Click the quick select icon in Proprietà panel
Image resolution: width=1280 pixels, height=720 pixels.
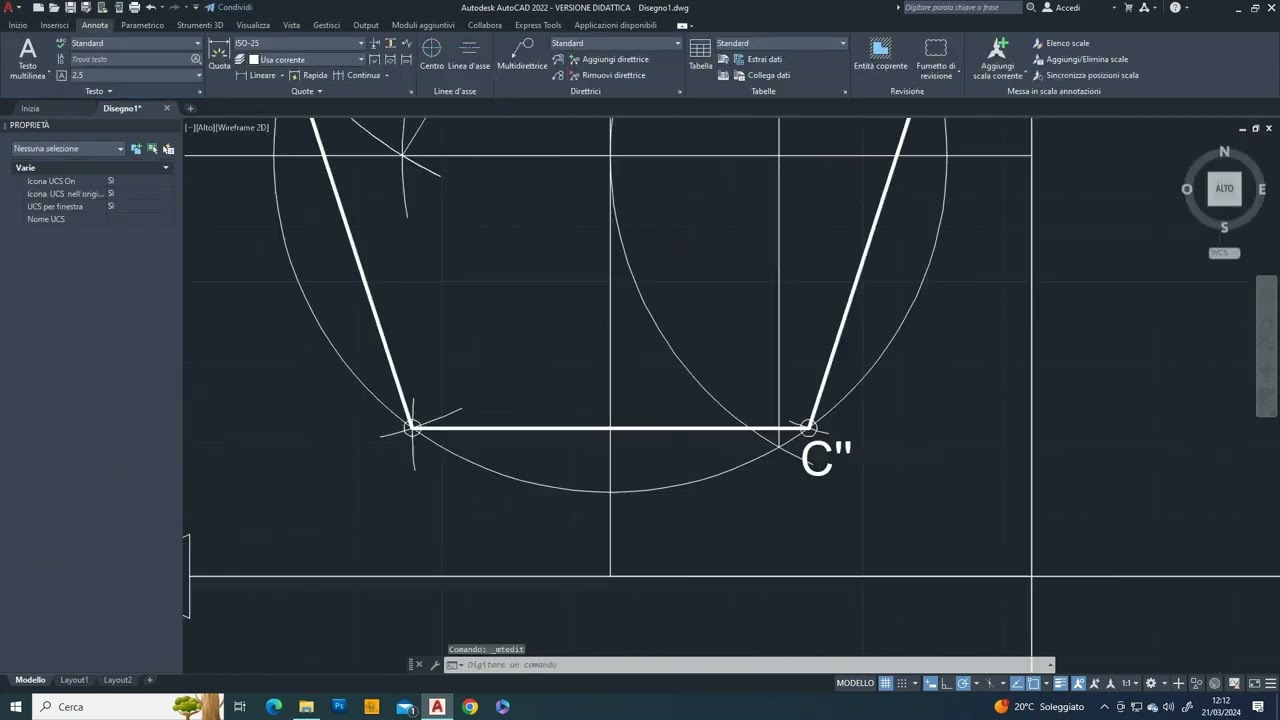point(168,149)
